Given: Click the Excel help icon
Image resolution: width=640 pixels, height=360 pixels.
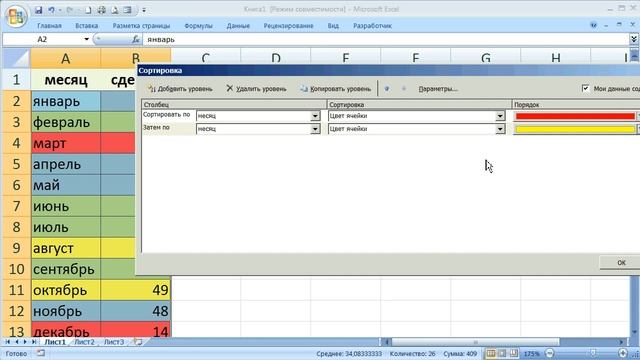Looking at the screenshot, I should coord(593,25).
